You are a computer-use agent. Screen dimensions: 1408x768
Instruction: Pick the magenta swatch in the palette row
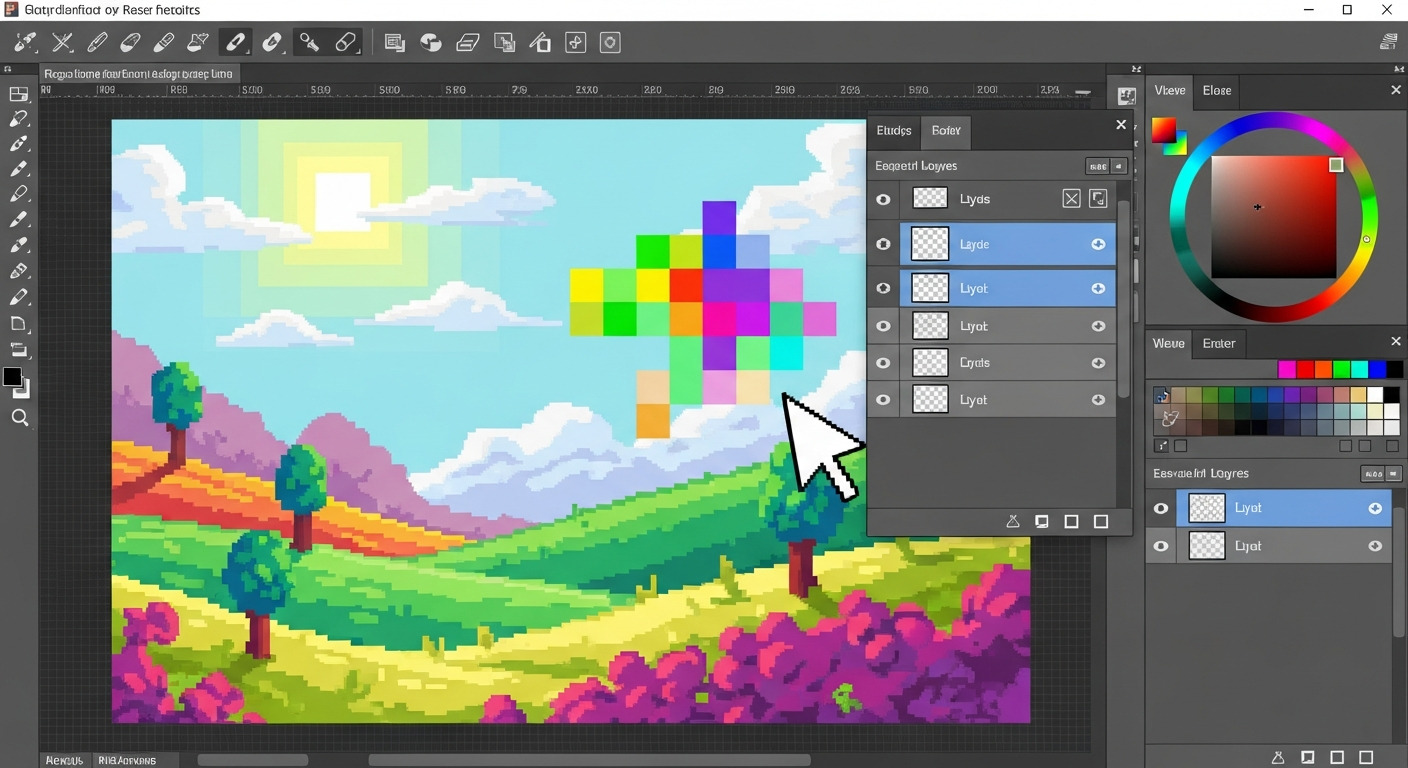click(x=1289, y=369)
